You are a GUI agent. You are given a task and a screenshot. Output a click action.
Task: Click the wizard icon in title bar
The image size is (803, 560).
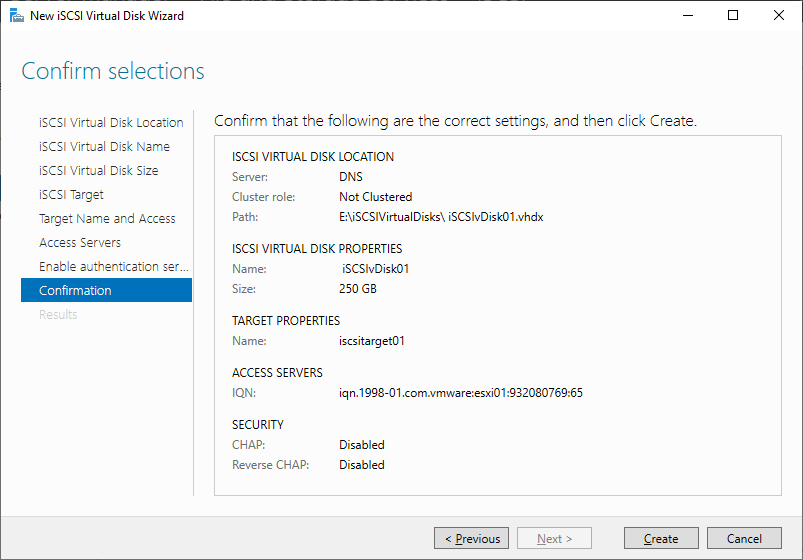click(16, 15)
